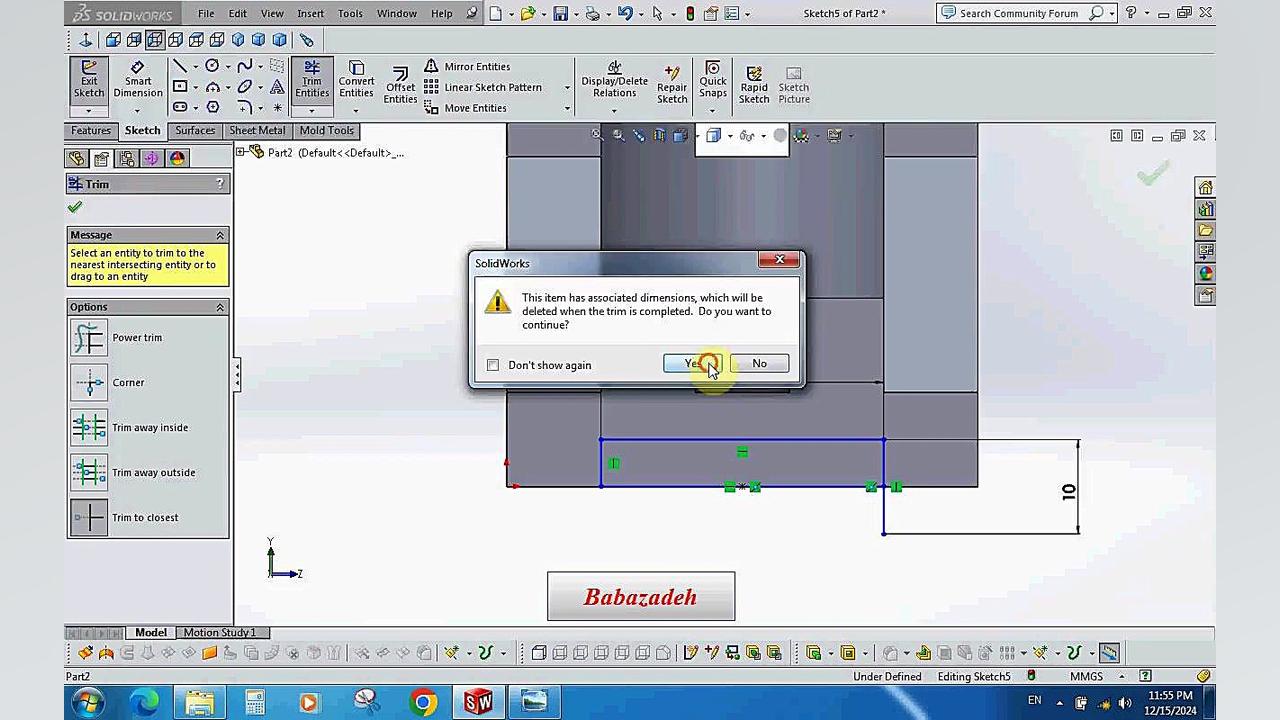Open the Smart Dimension dropdown arrow

(138, 110)
